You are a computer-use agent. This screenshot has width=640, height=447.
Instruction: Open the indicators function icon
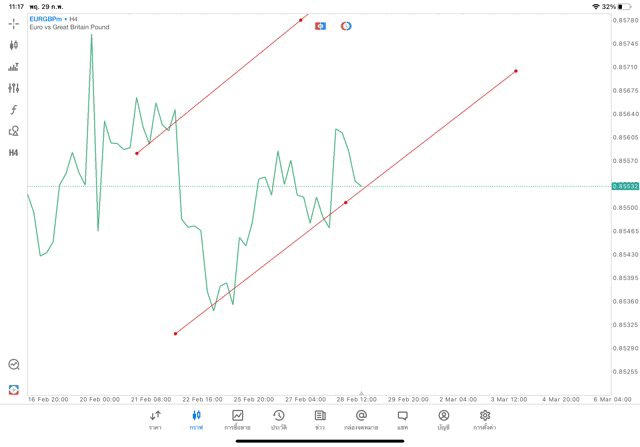[x=14, y=109]
